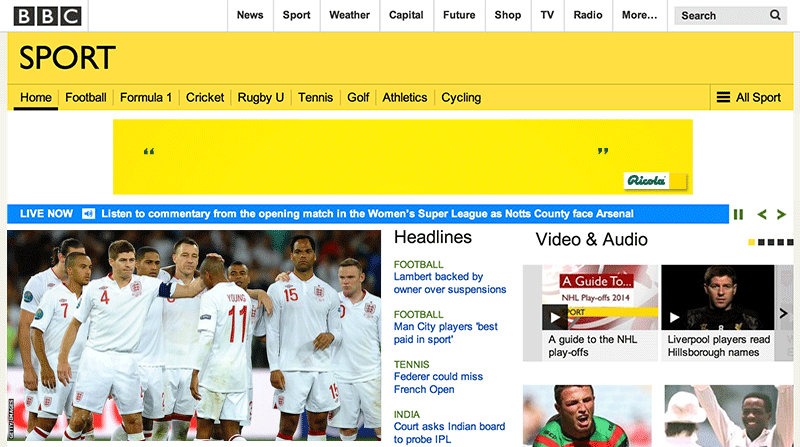This screenshot has height=447, width=800.
Task: Go to the Tennis tab
Action: [x=315, y=97]
